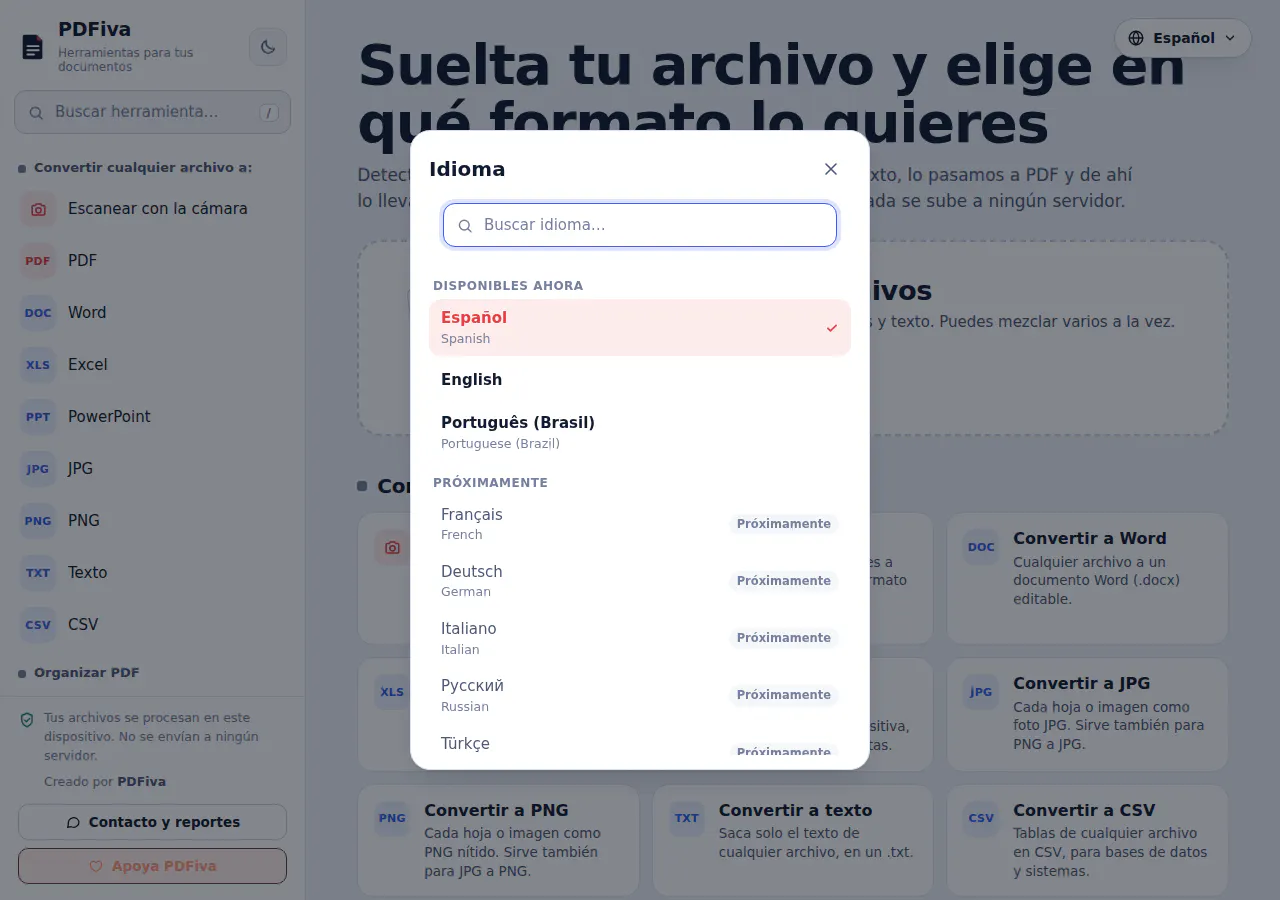Click the globe icon in language selector

[1136, 38]
